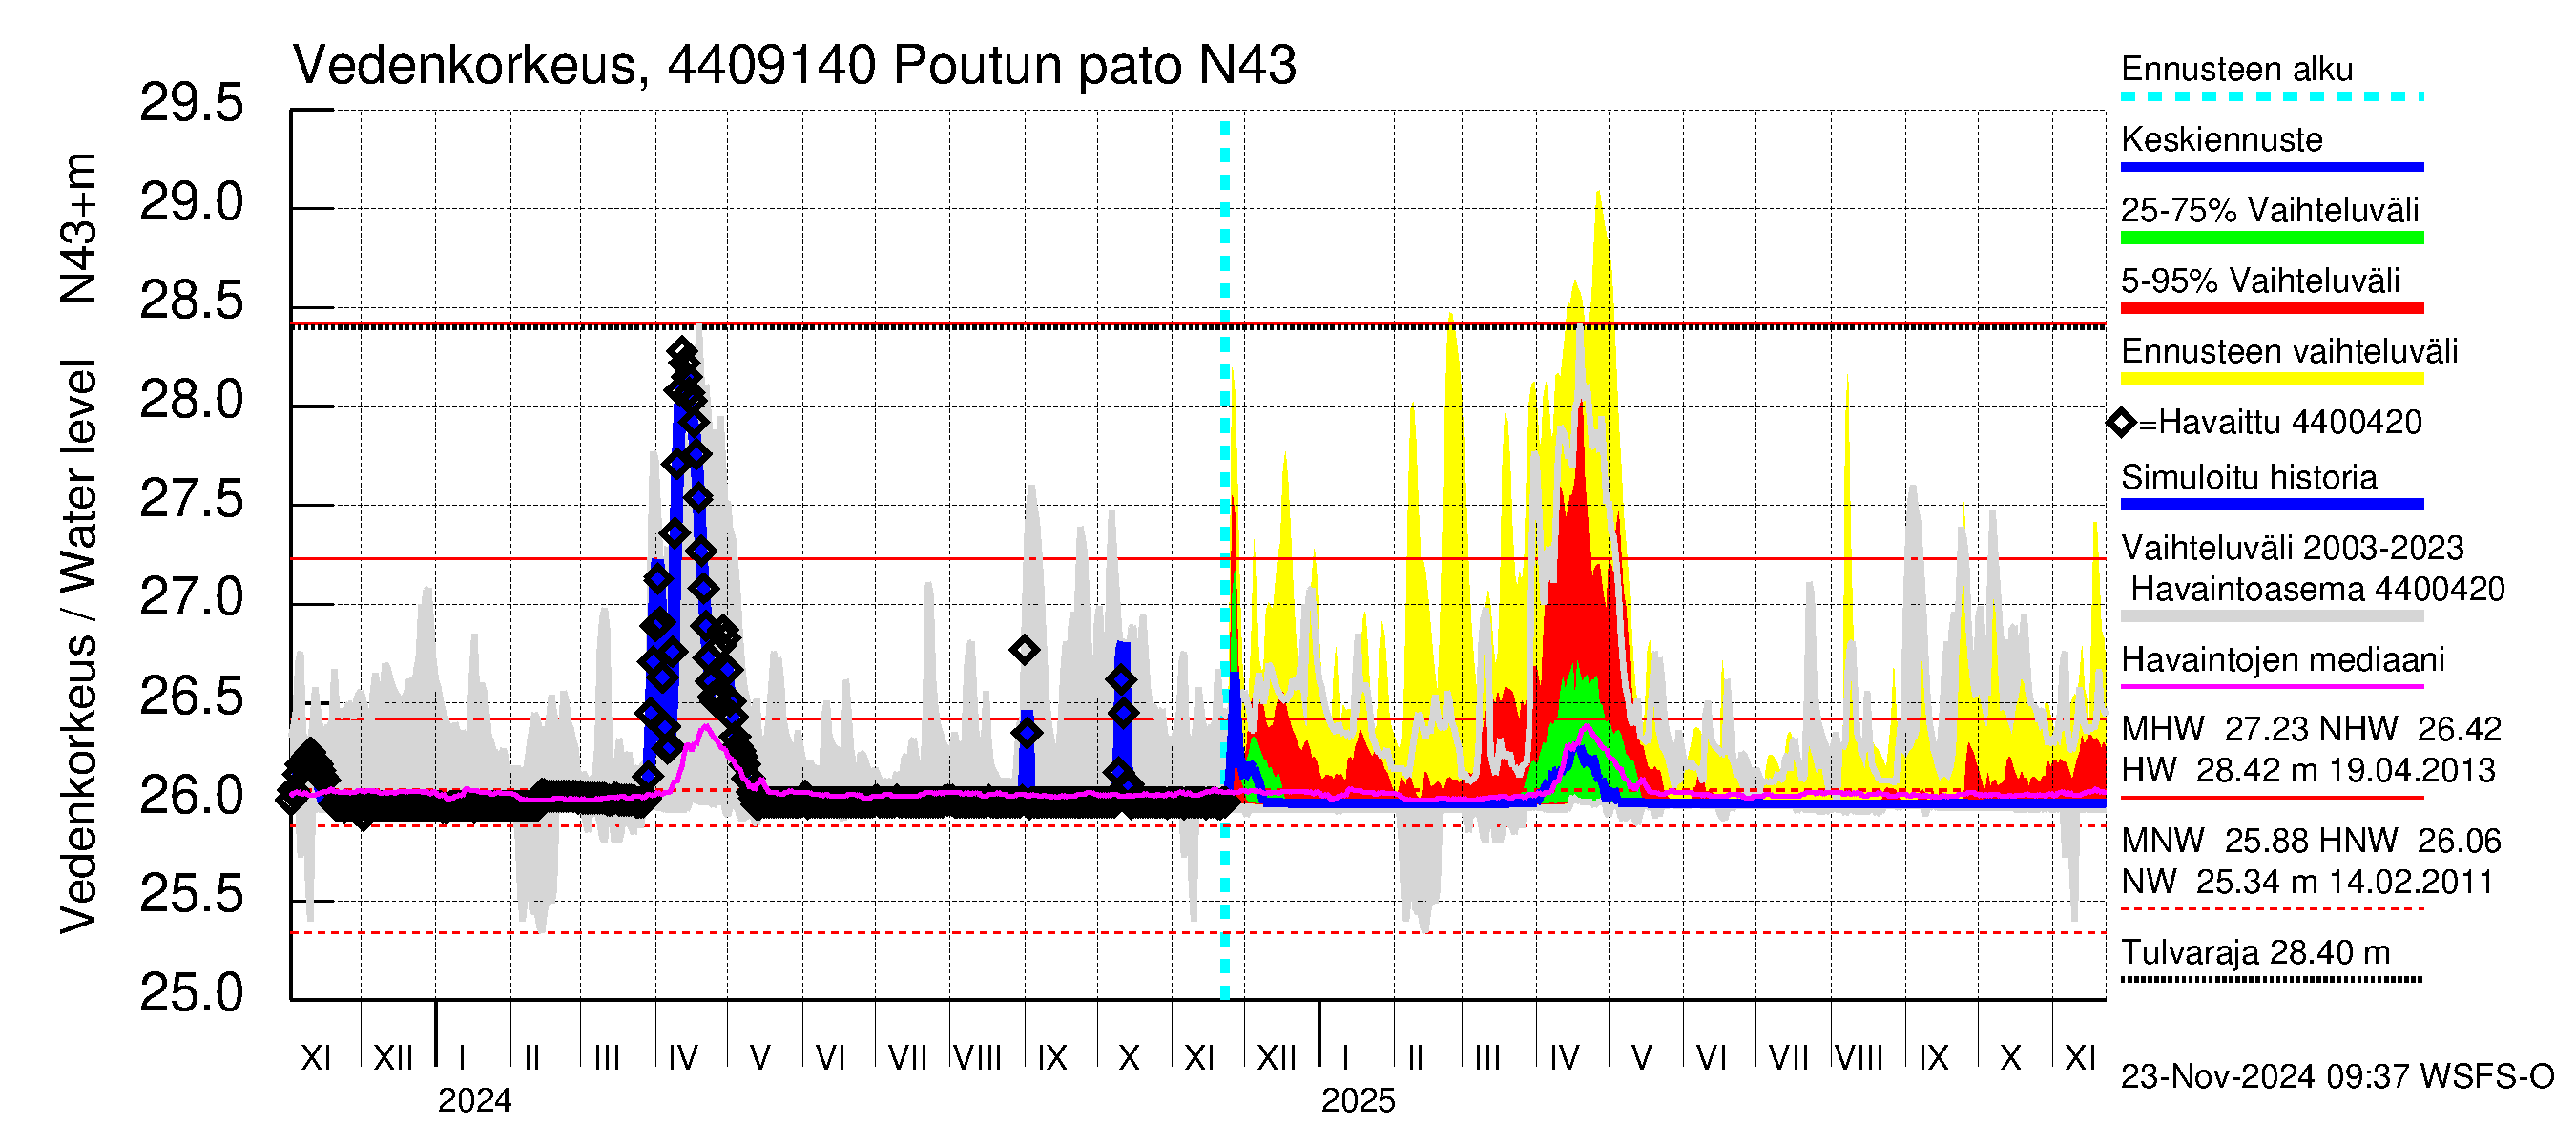Click the chart title 'Vedenkorkeus, 4409140 Poutun pato N43'
The image size is (2576, 1145).
(x=794, y=65)
